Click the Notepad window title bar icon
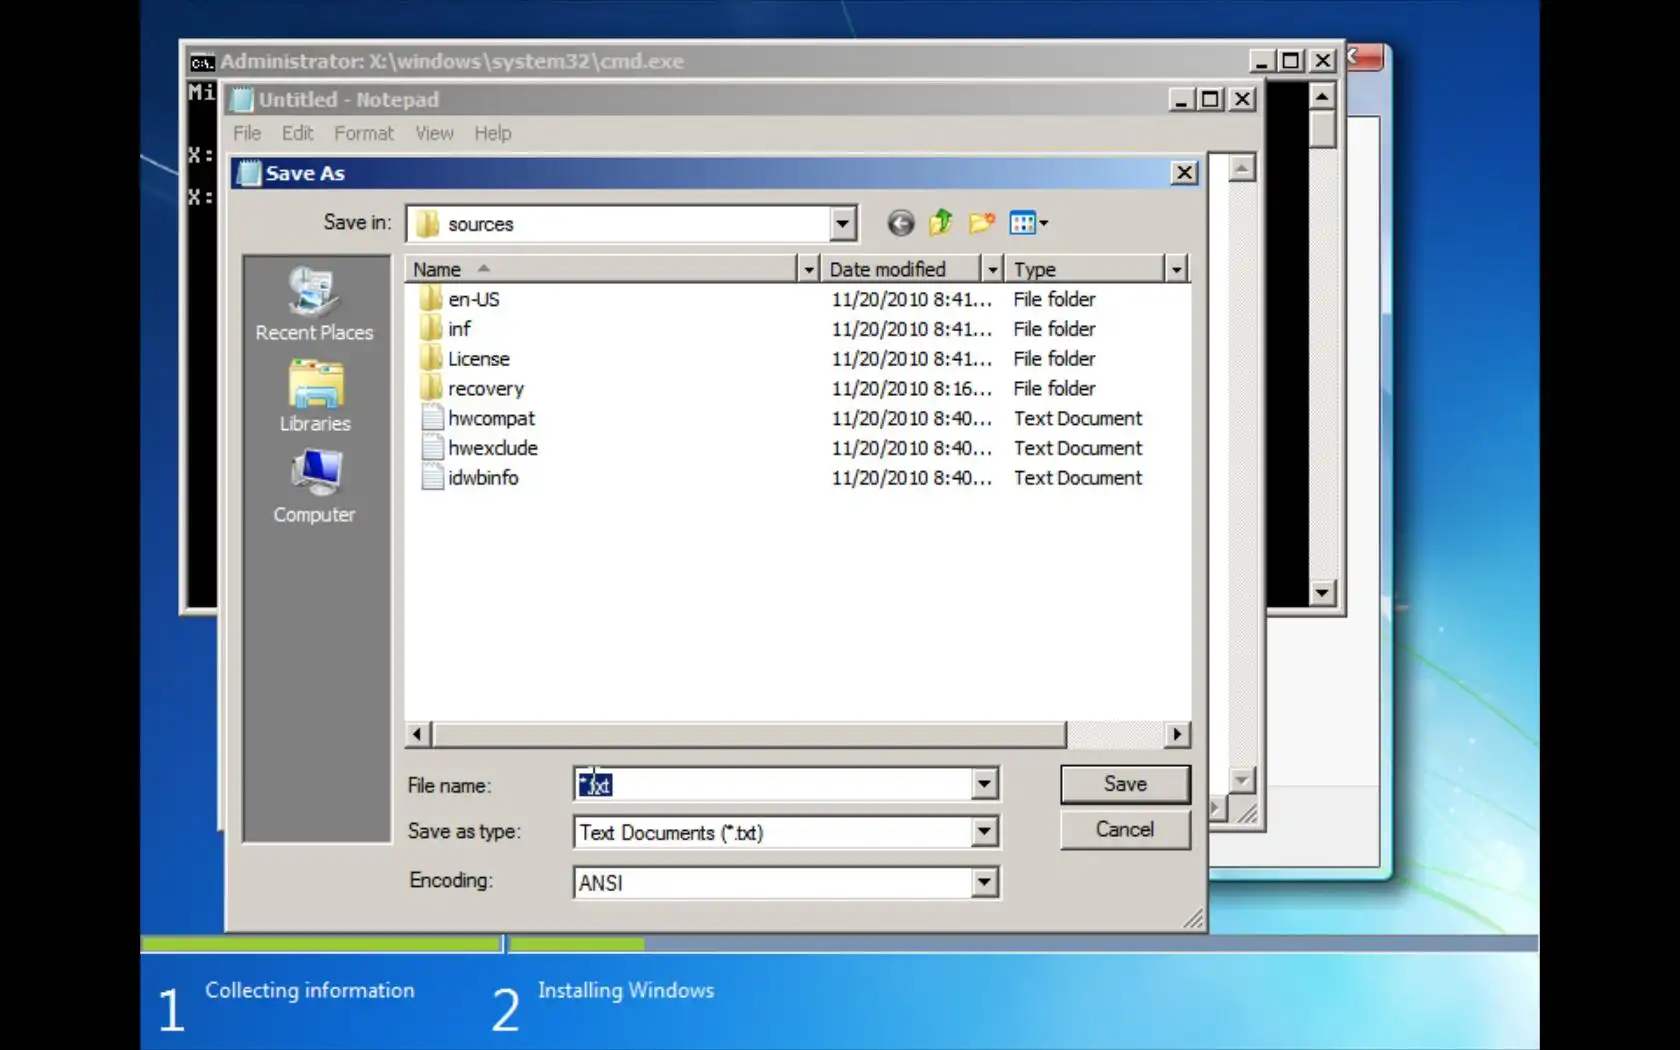 pyautogui.click(x=242, y=99)
